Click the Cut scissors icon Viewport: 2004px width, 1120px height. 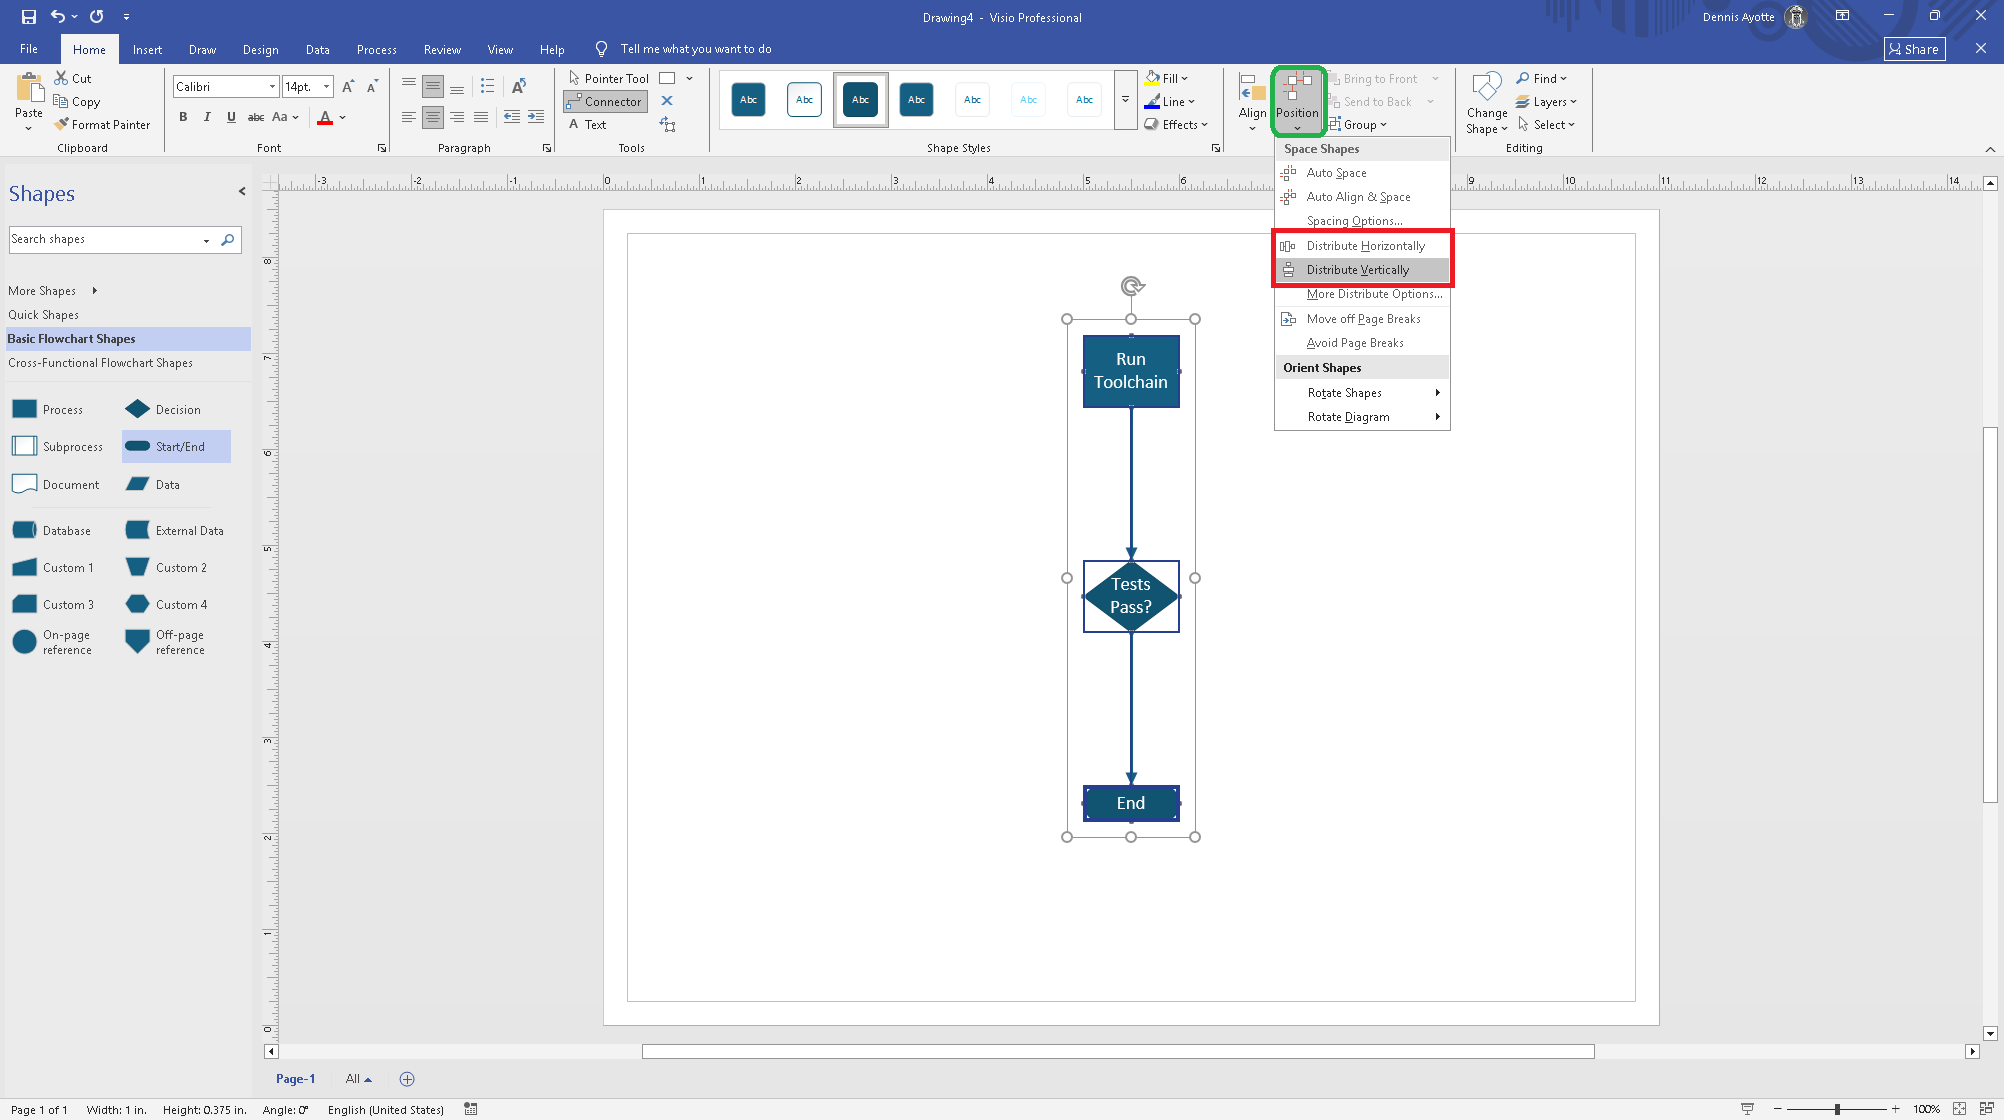point(61,78)
